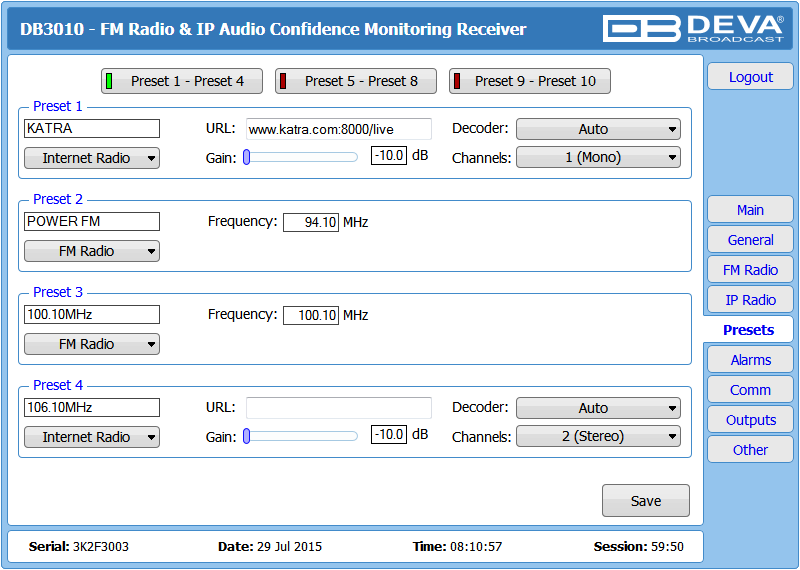This screenshot has width=800, height=570.
Task: Click the DB3010 page title text
Action: click(x=273, y=29)
